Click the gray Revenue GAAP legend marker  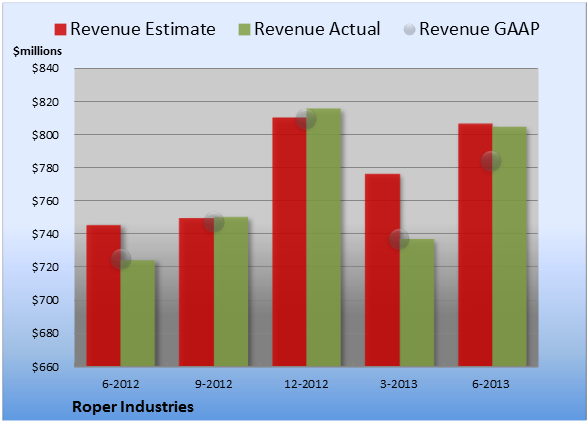click(x=410, y=30)
